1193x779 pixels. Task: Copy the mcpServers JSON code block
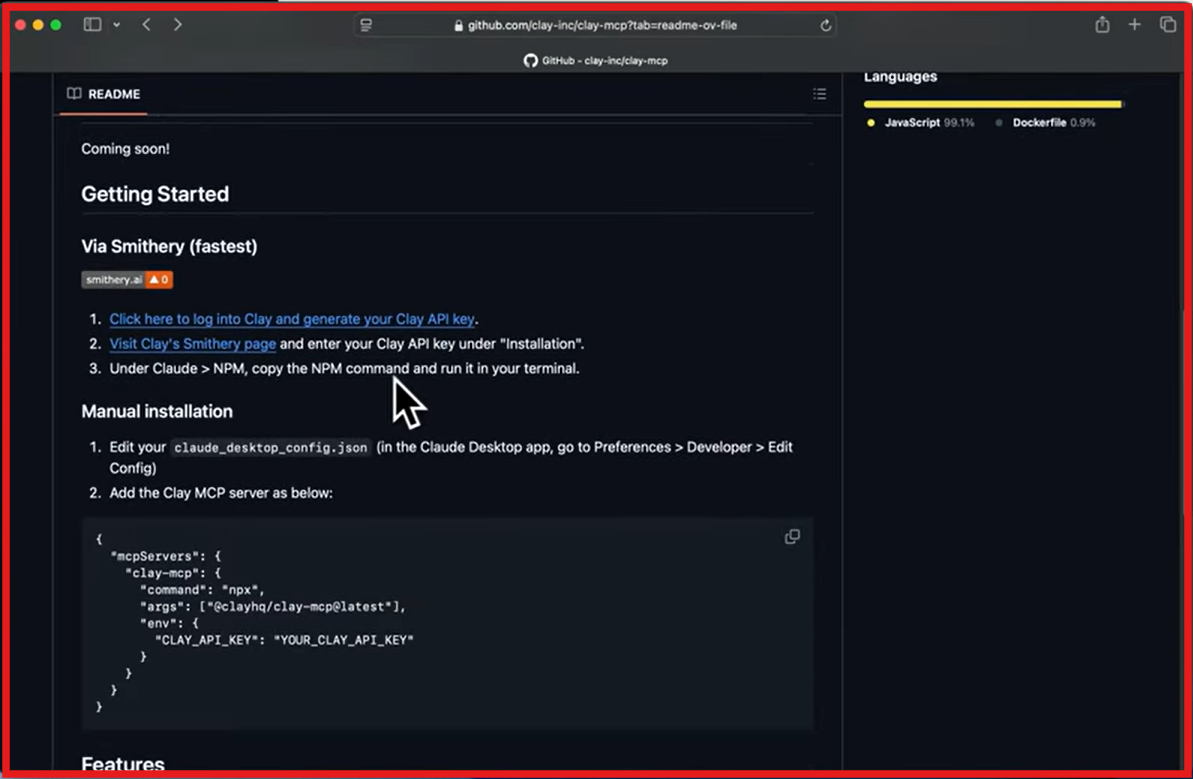792,536
